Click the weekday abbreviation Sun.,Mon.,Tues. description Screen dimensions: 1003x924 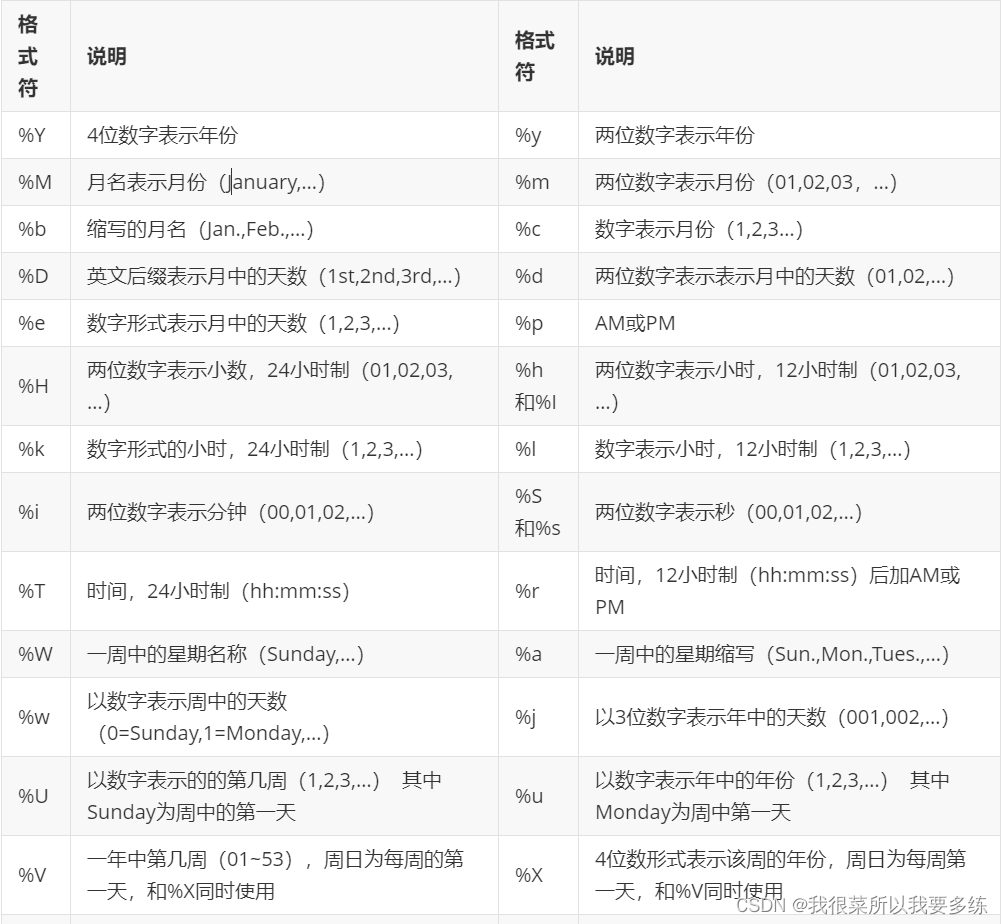(x=772, y=654)
